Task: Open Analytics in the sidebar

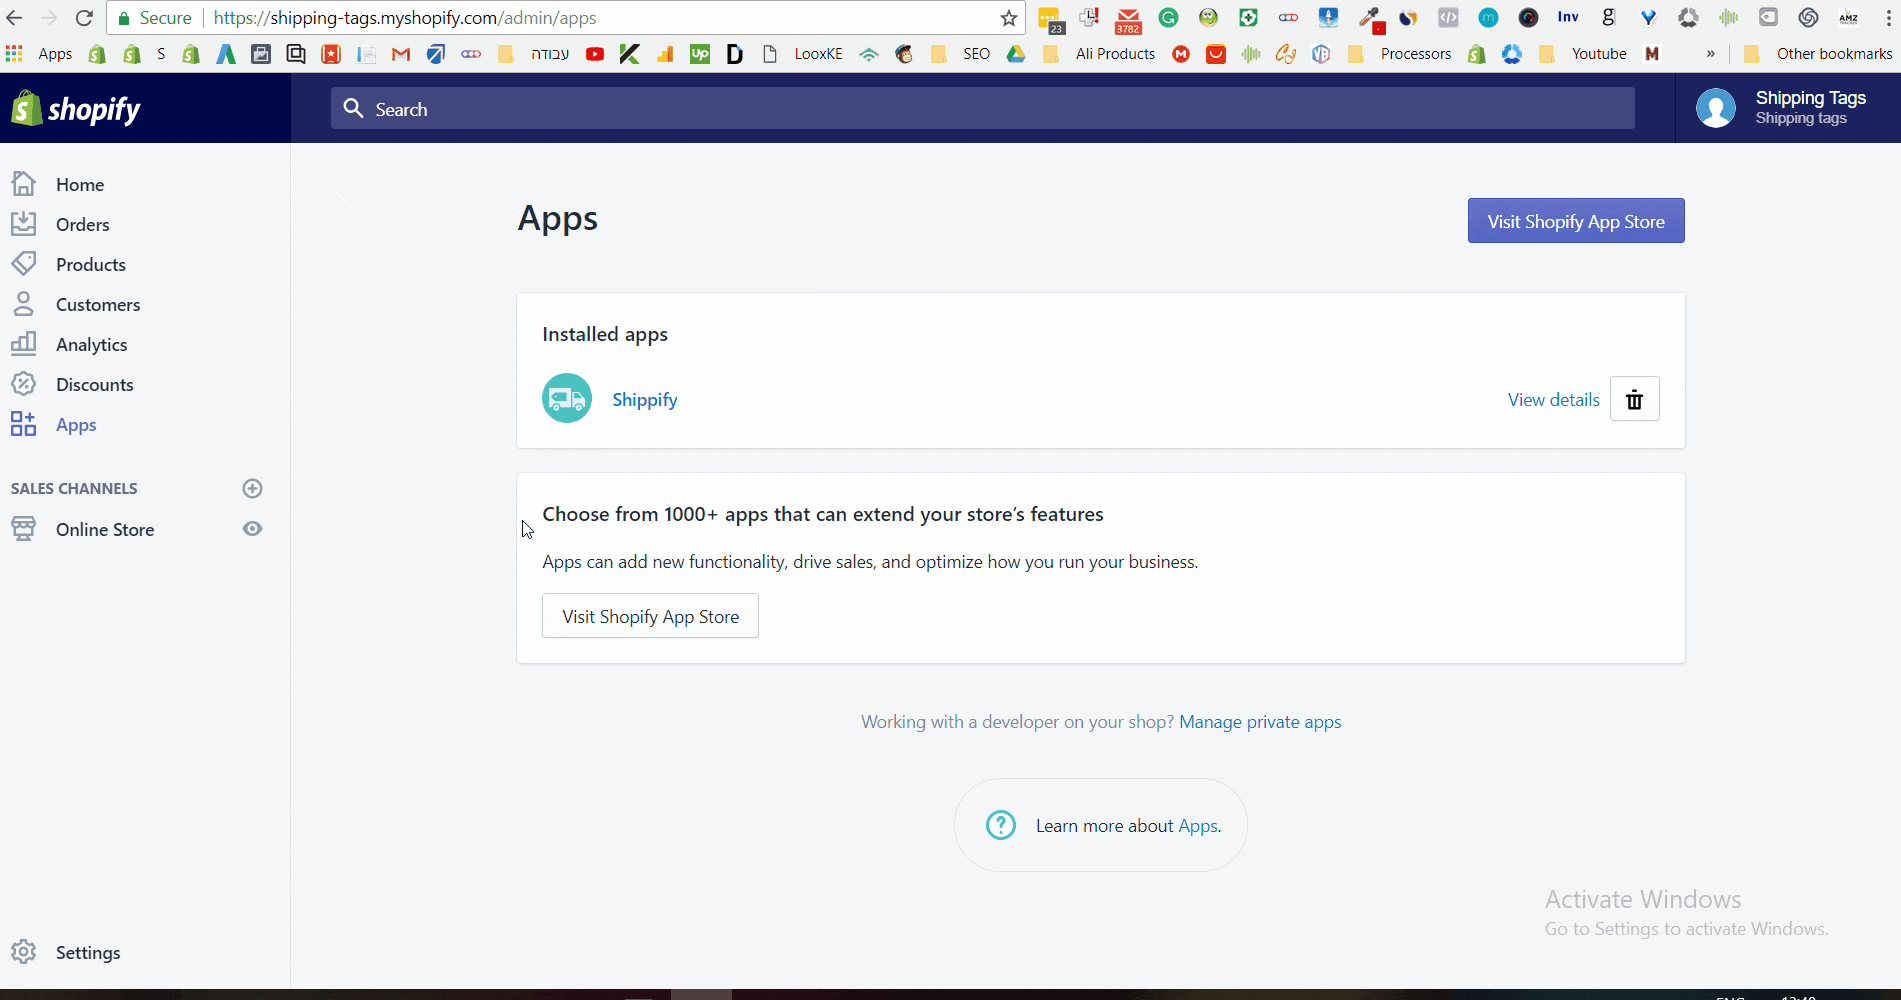Action: point(92,345)
